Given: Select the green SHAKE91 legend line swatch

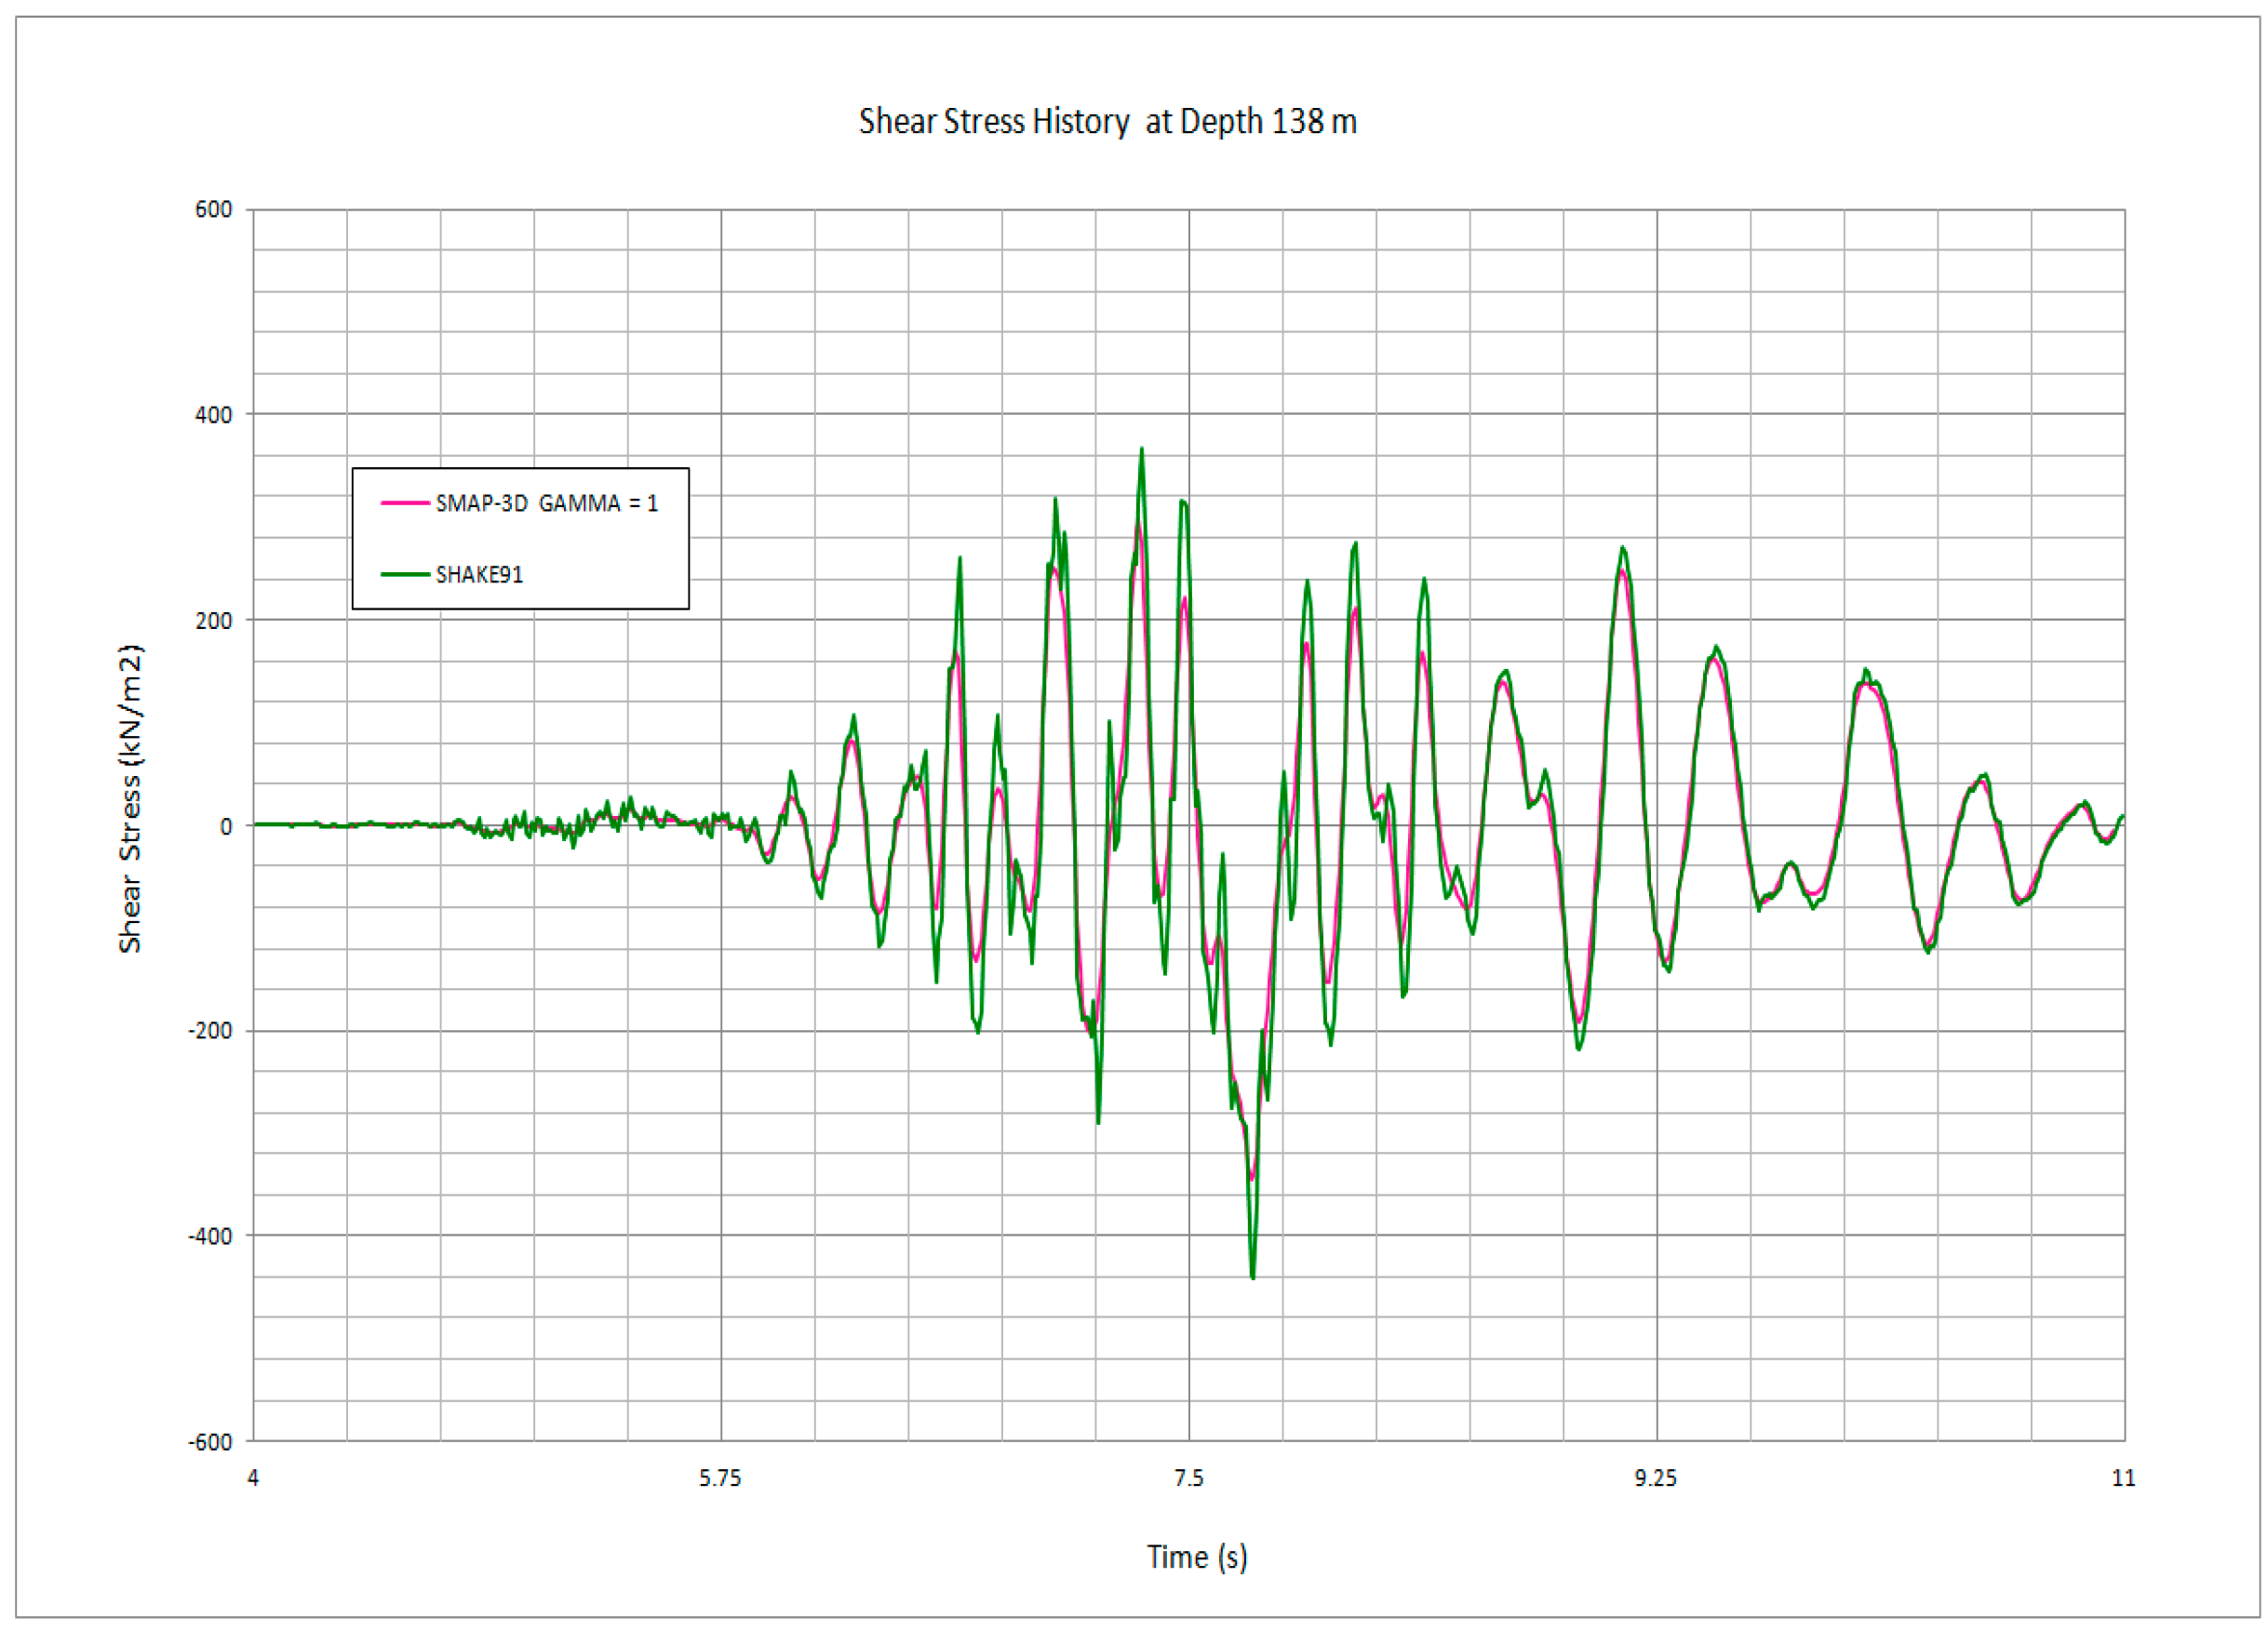Looking at the screenshot, I should 405,575.
